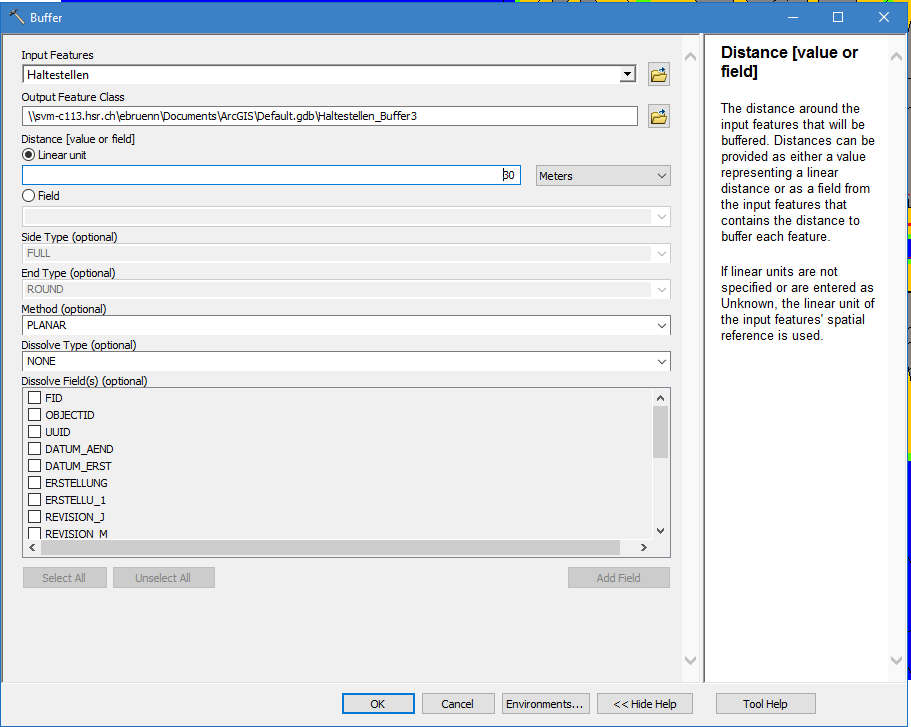Enable the OBJECTID checkbox
The height and width of the screenshot is (727, 911).
tap(35, 415)
